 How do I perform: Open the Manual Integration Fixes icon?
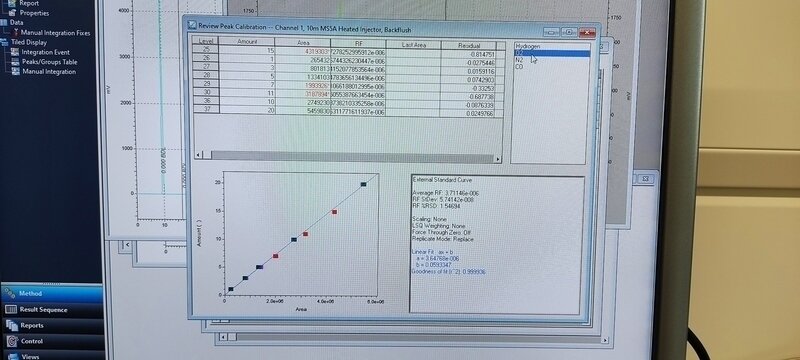coord(16,33)
